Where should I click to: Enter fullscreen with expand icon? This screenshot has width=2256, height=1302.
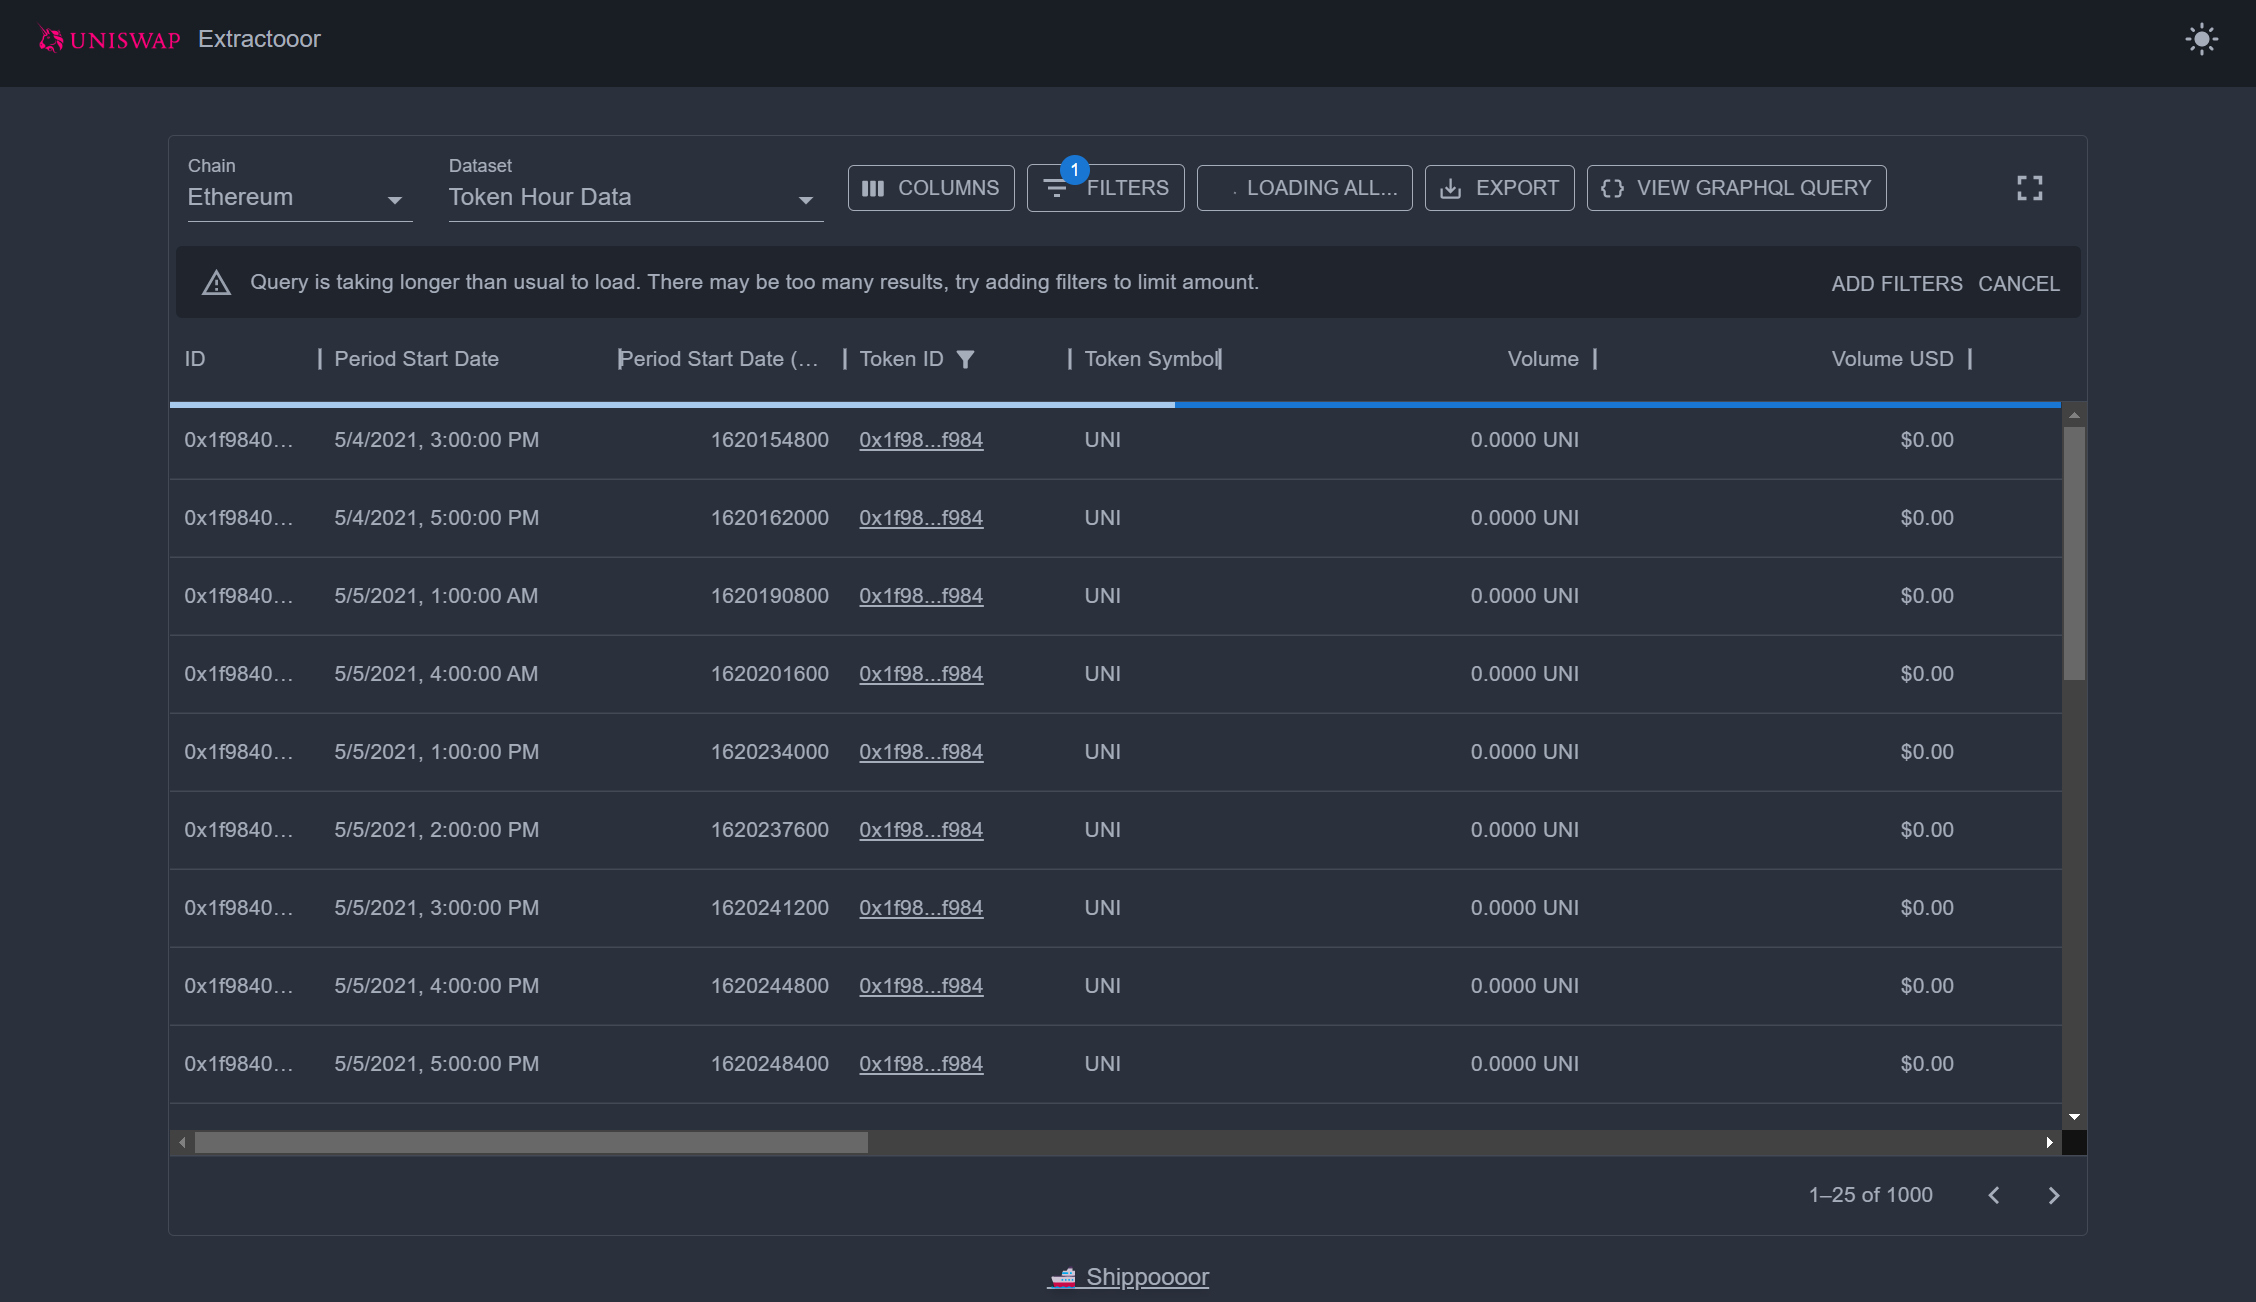(2029, 188)
